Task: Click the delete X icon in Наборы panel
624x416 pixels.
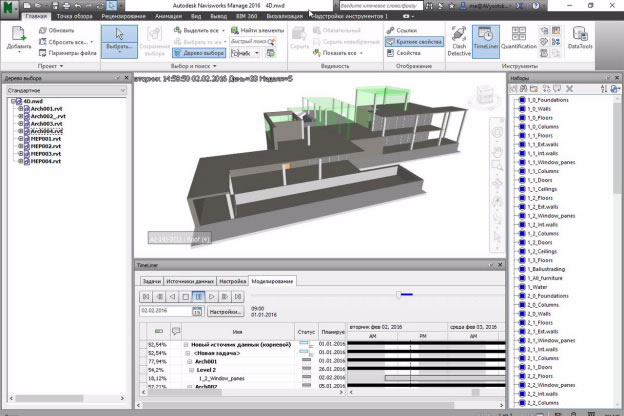Action: [x=569, y=89]
